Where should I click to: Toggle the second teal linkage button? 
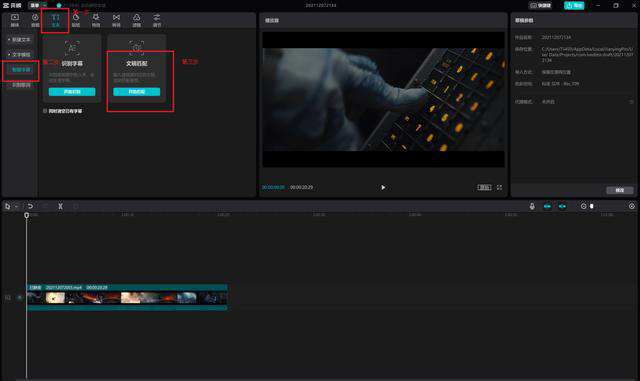click(562, 206)
